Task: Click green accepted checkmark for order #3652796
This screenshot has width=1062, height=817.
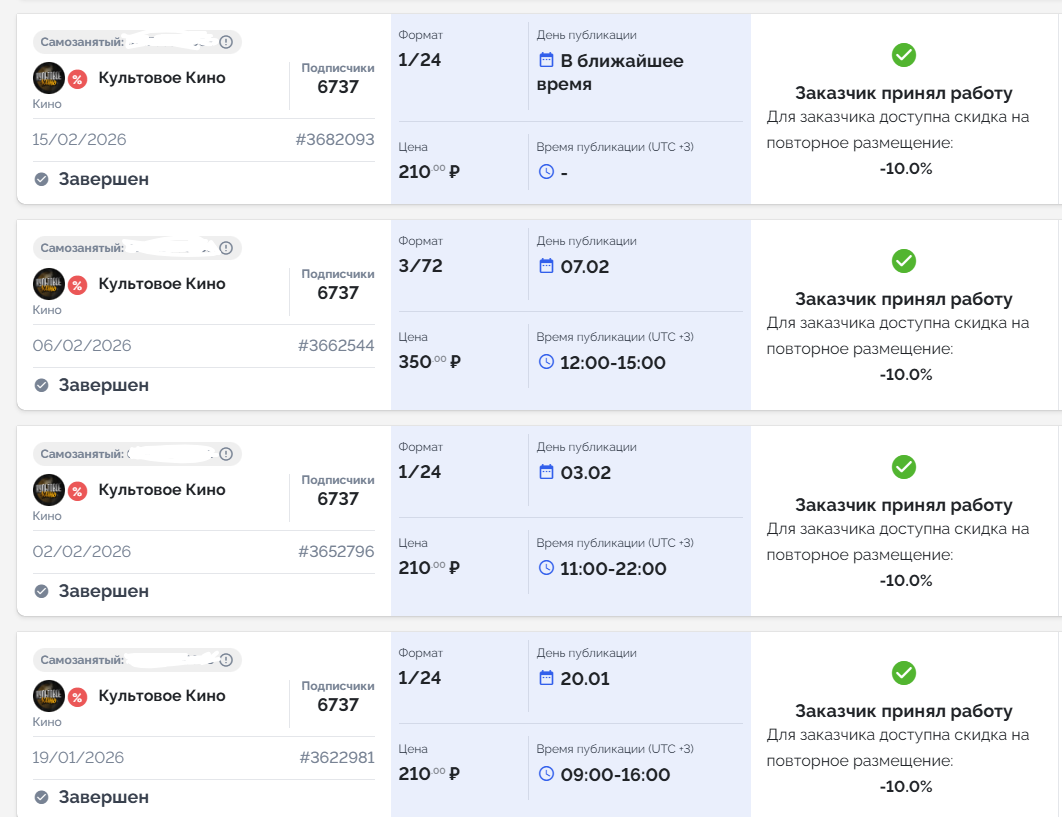Action: click(904, 467)
